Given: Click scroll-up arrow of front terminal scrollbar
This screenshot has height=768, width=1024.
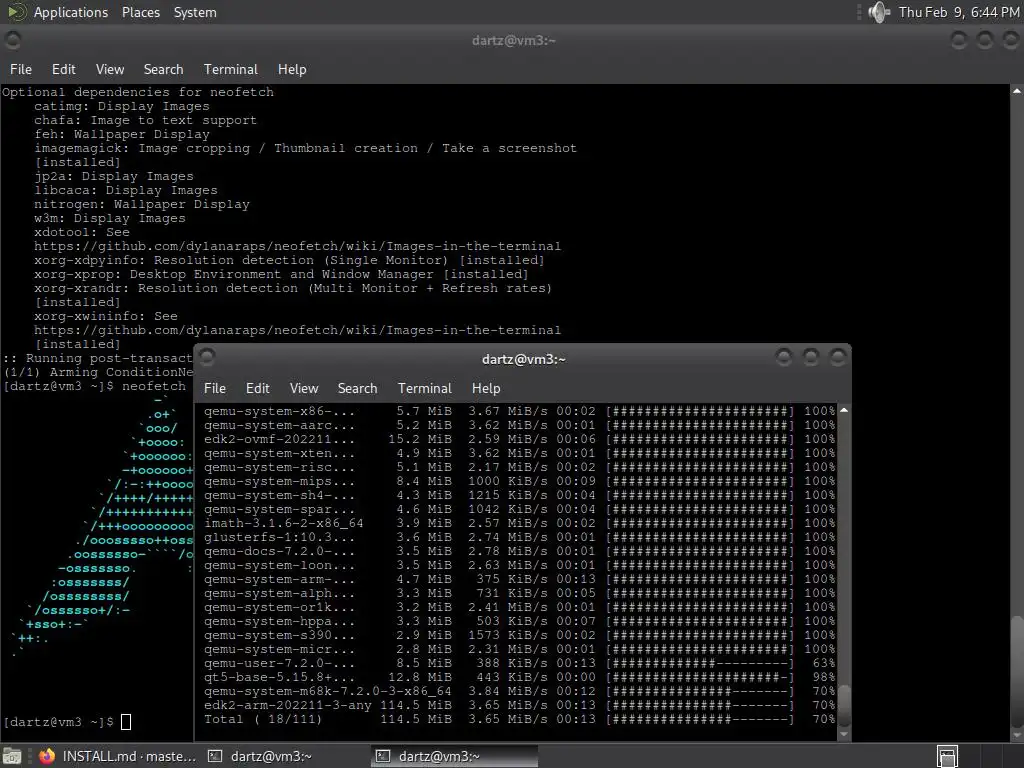Looking at the screenshot, I should point(844,410).
